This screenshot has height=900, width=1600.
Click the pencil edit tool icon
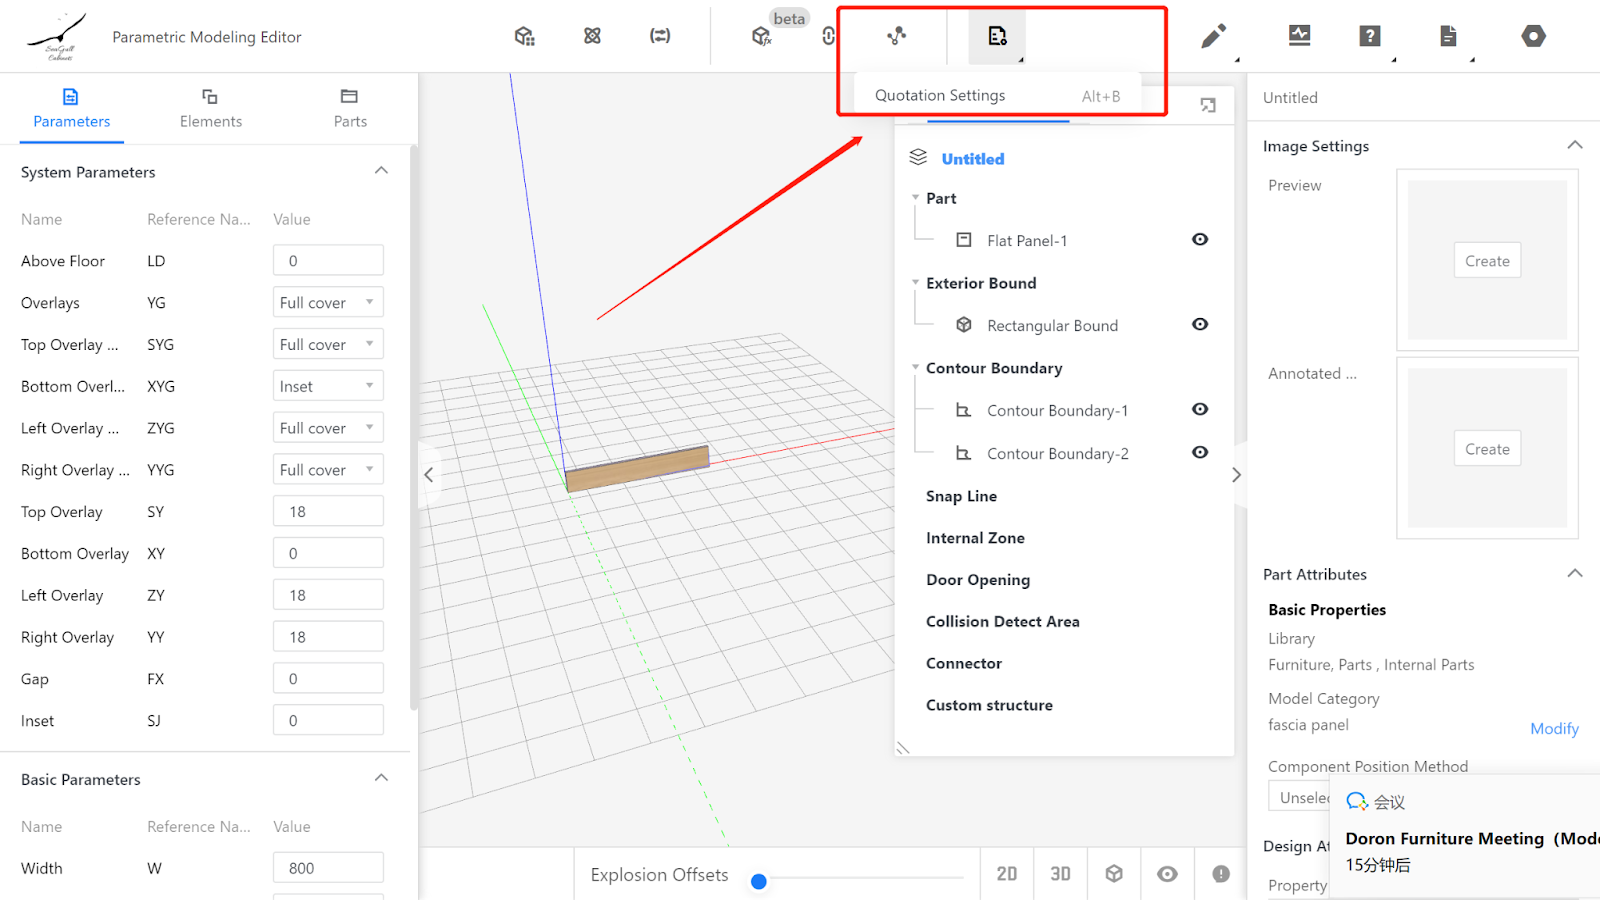[1213, 37]
